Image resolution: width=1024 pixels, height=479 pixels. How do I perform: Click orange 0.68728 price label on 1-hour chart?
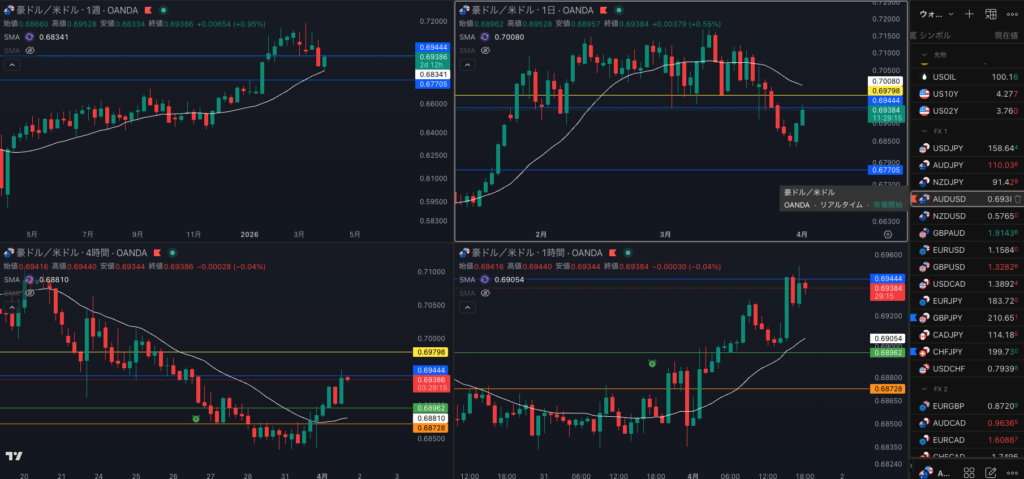click(886, 389)
